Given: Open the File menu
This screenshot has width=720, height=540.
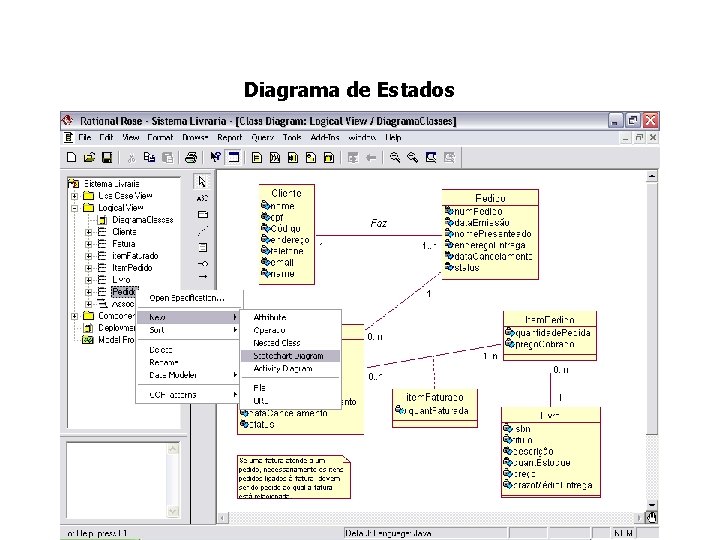Looking at the screenshot, I should tap(84, 137).
